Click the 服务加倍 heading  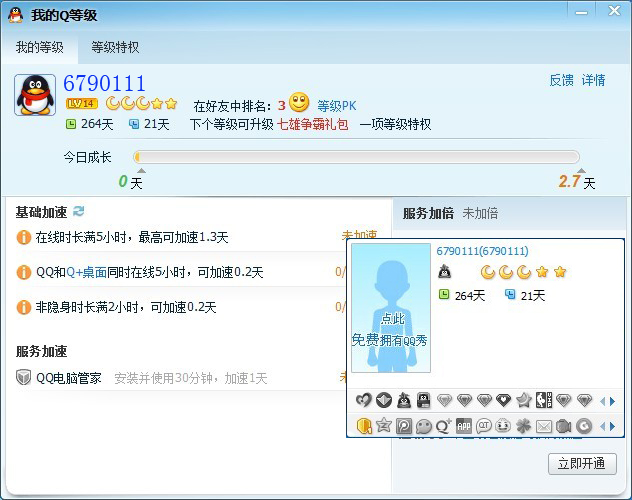point(428,213)
